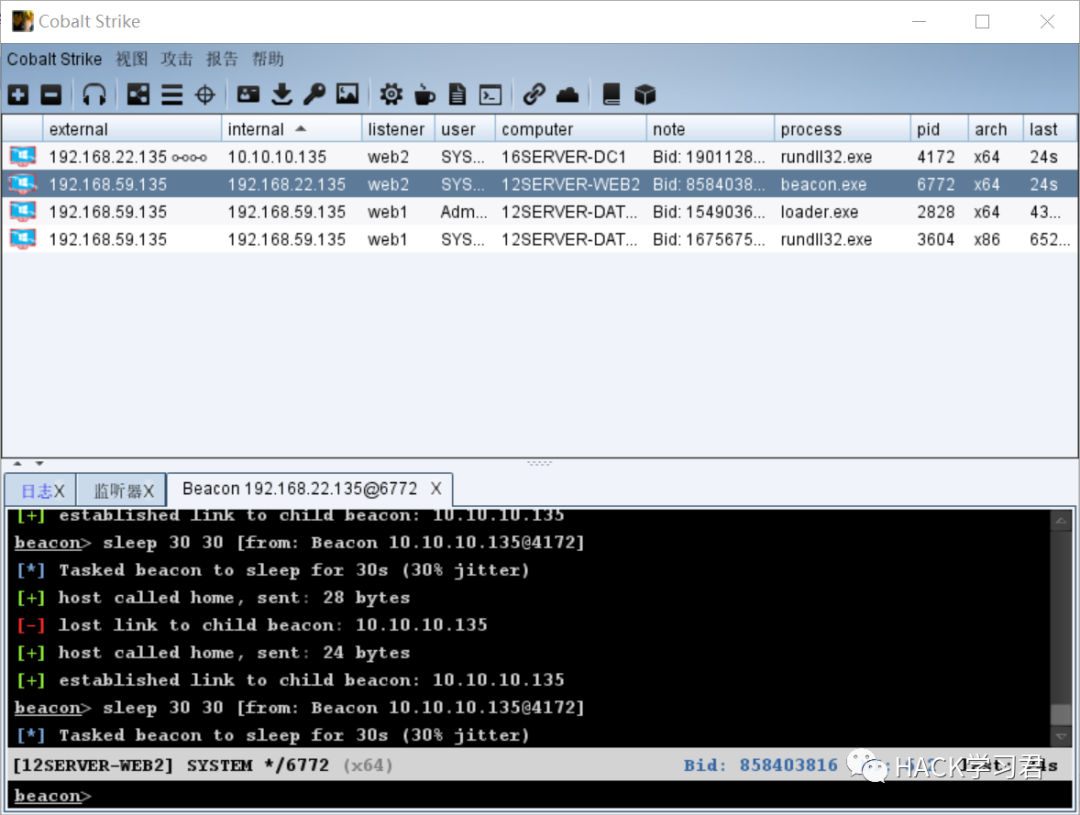Click the lost link to child beacon line
The height and width of the screenshot is (815, 1080).
point(251,625)
